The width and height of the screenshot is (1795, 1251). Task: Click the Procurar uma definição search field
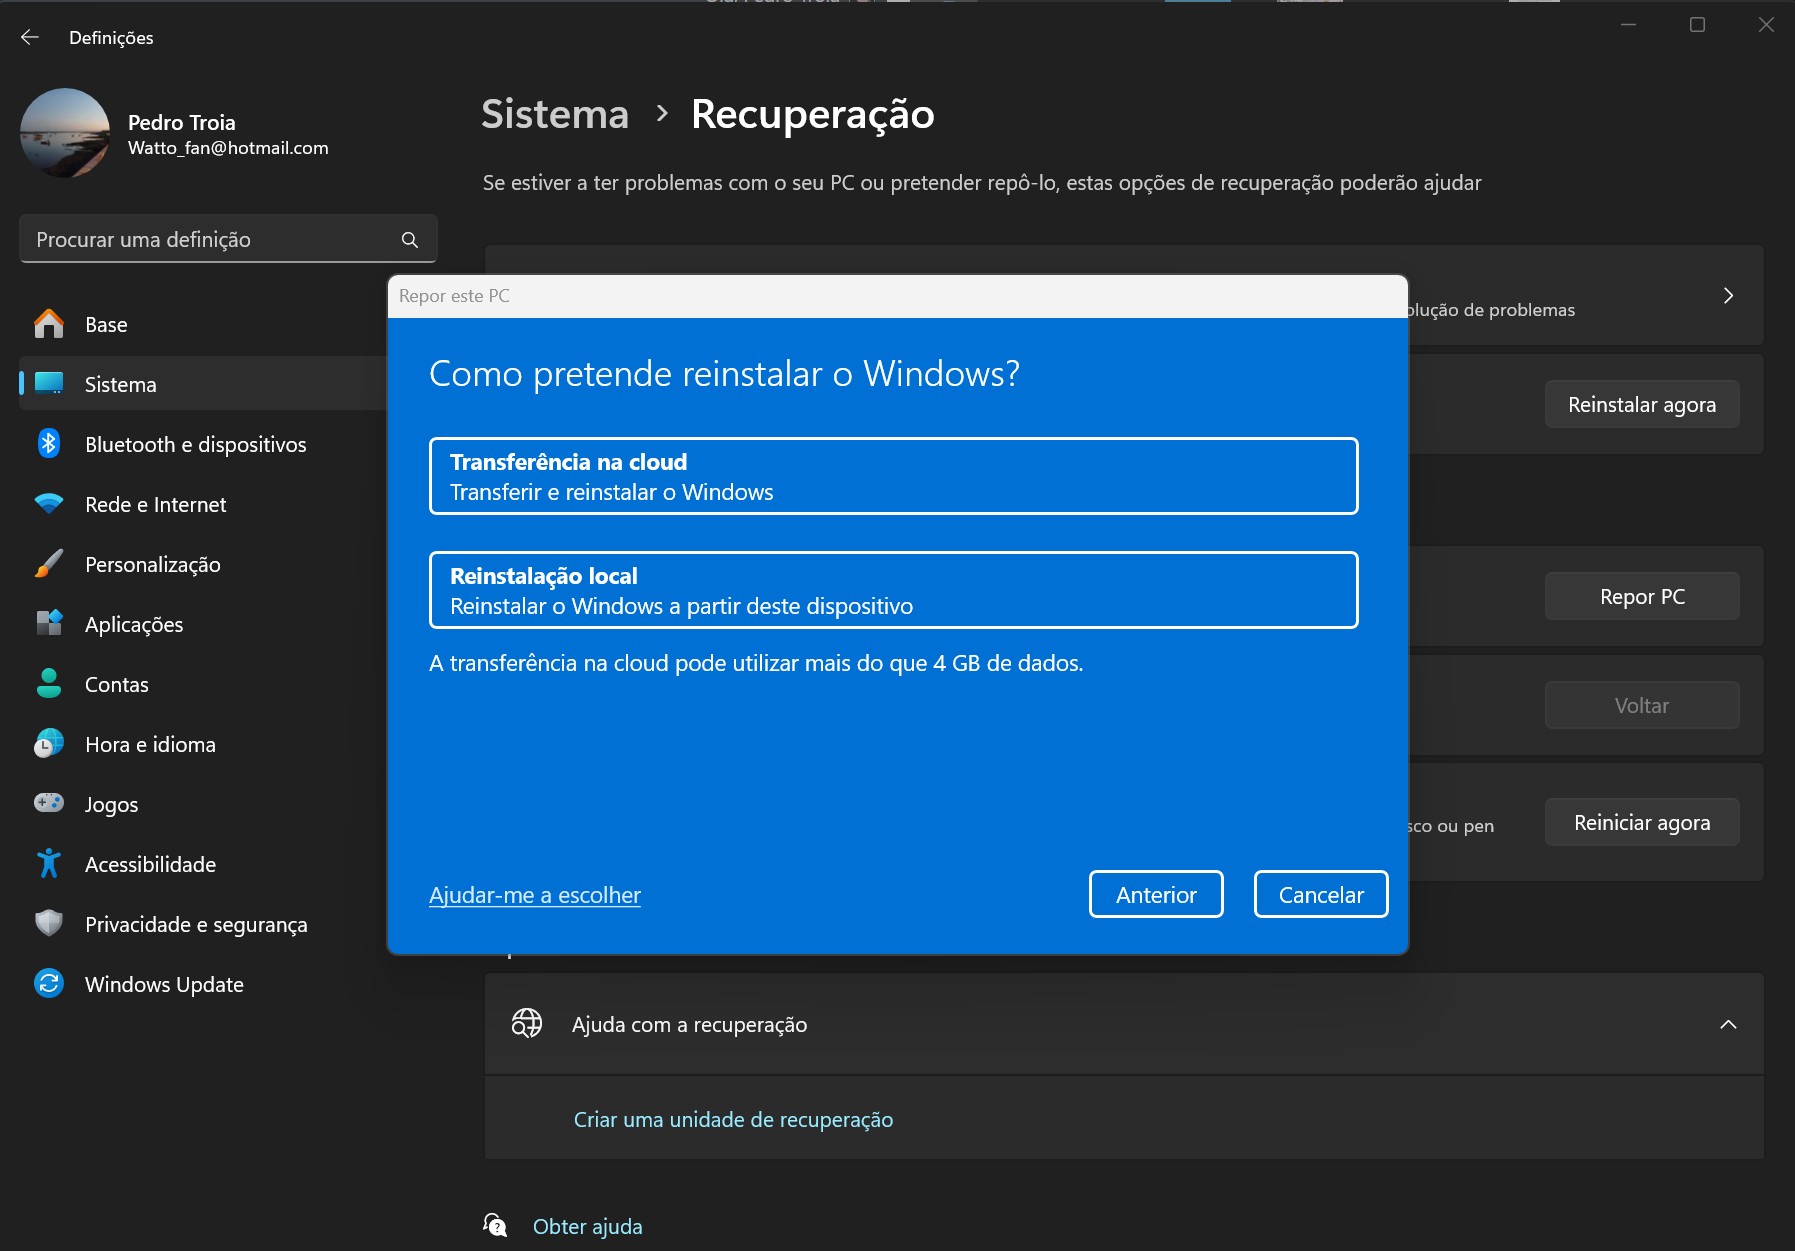point(228,239)
